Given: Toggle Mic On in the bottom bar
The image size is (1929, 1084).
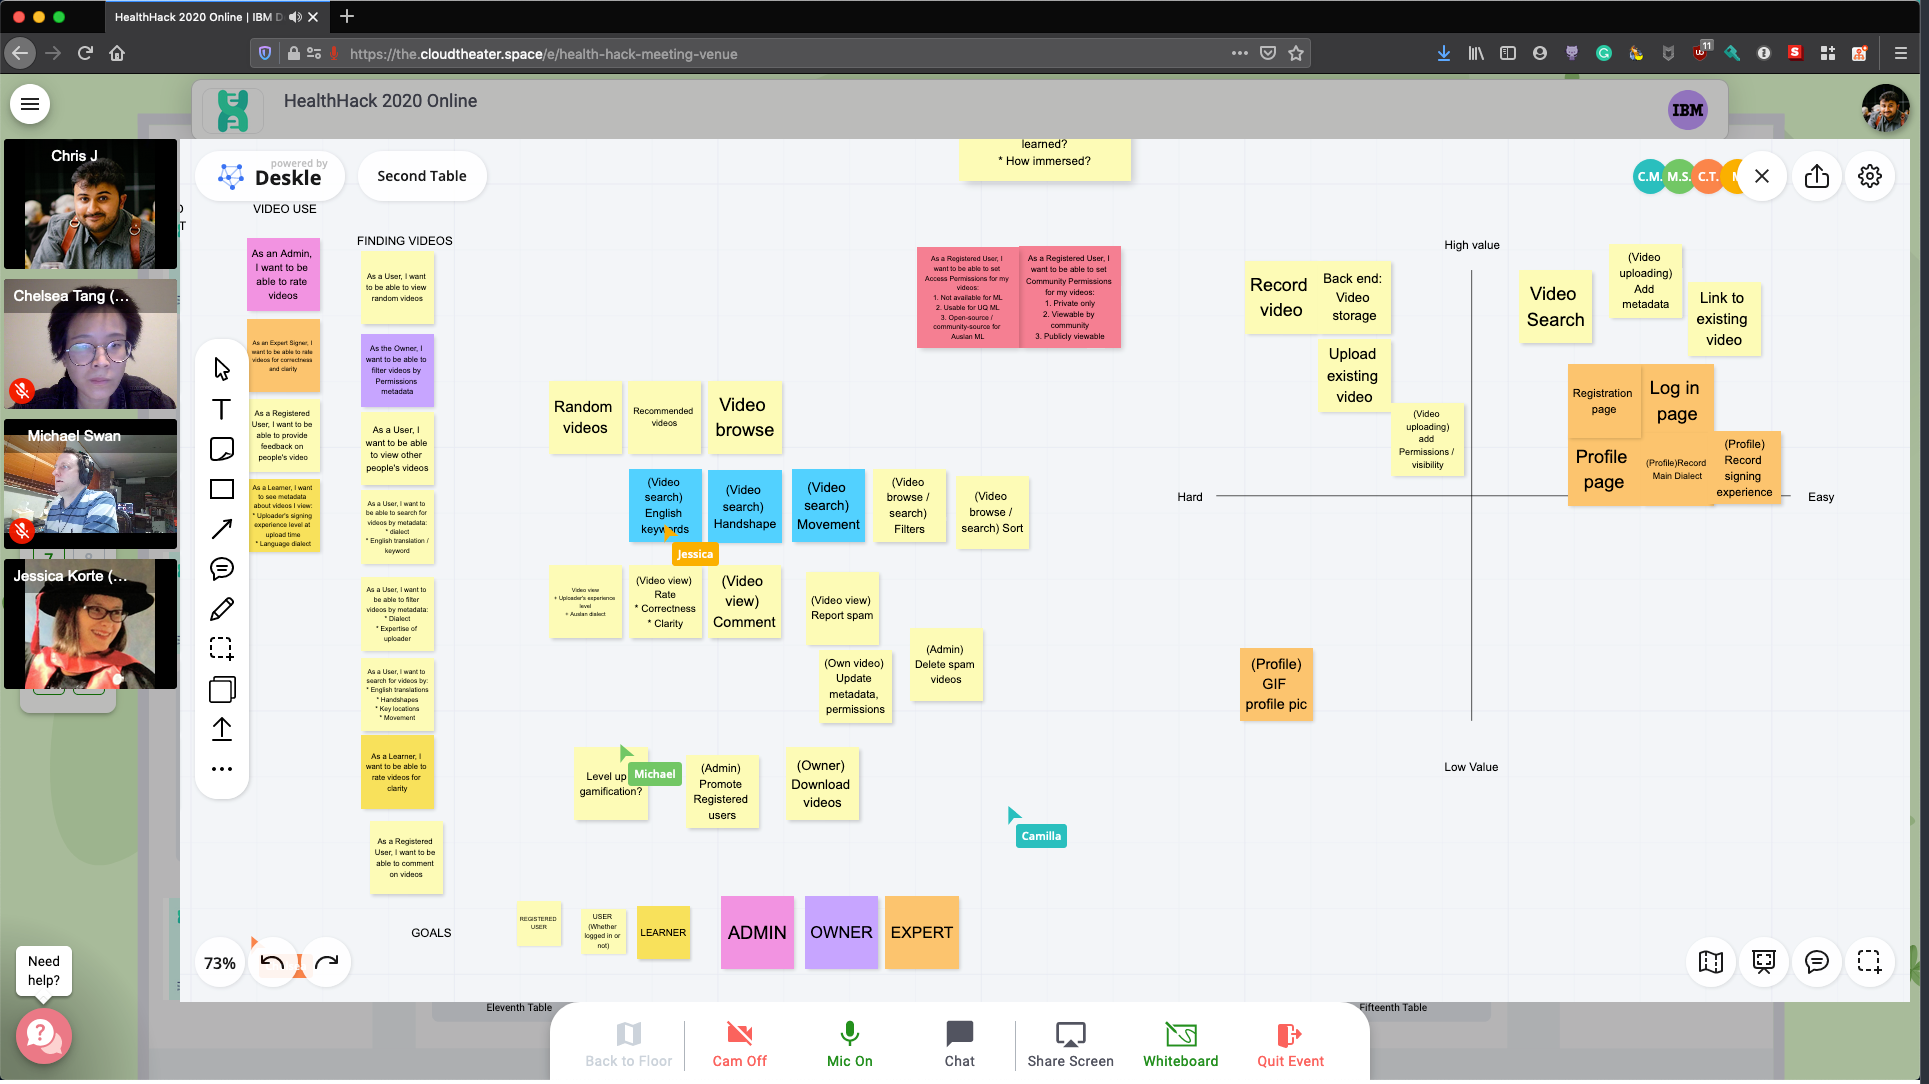Looking at the screenshot, I should 850,1044.
